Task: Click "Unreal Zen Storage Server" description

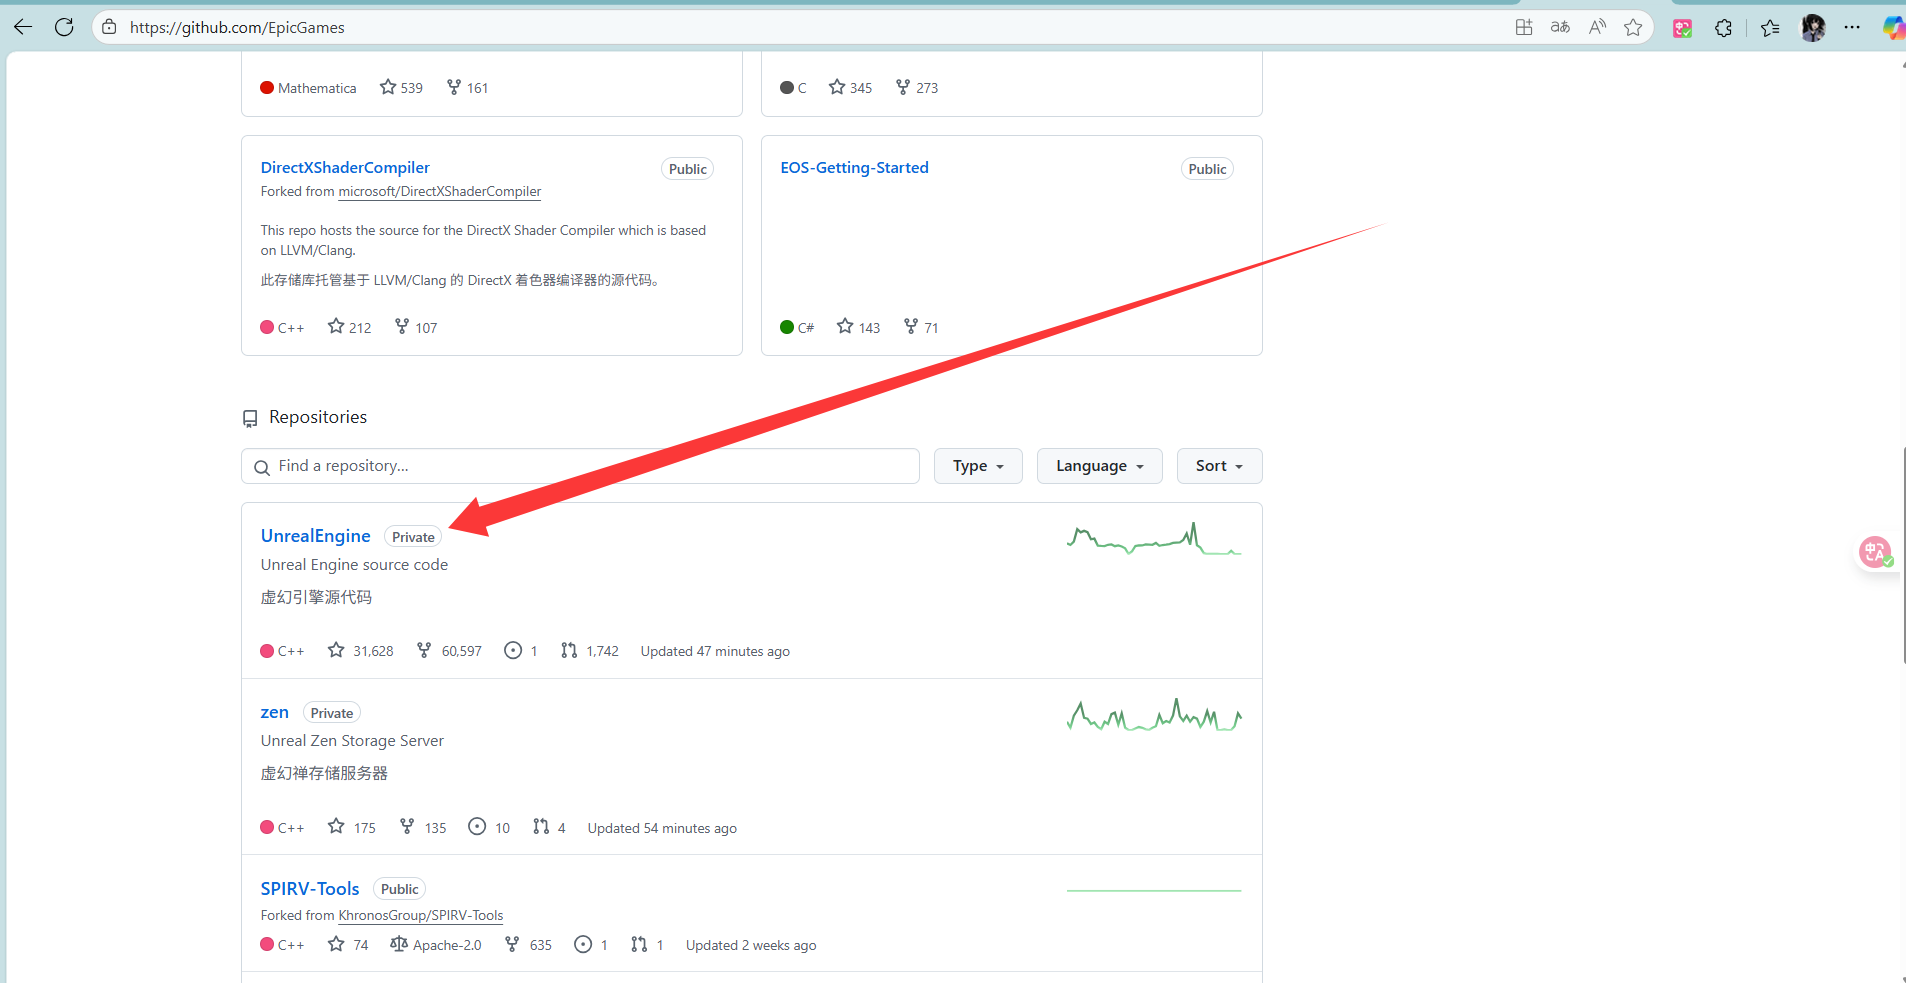Action: pyautogui.click(x=352, y=741)
